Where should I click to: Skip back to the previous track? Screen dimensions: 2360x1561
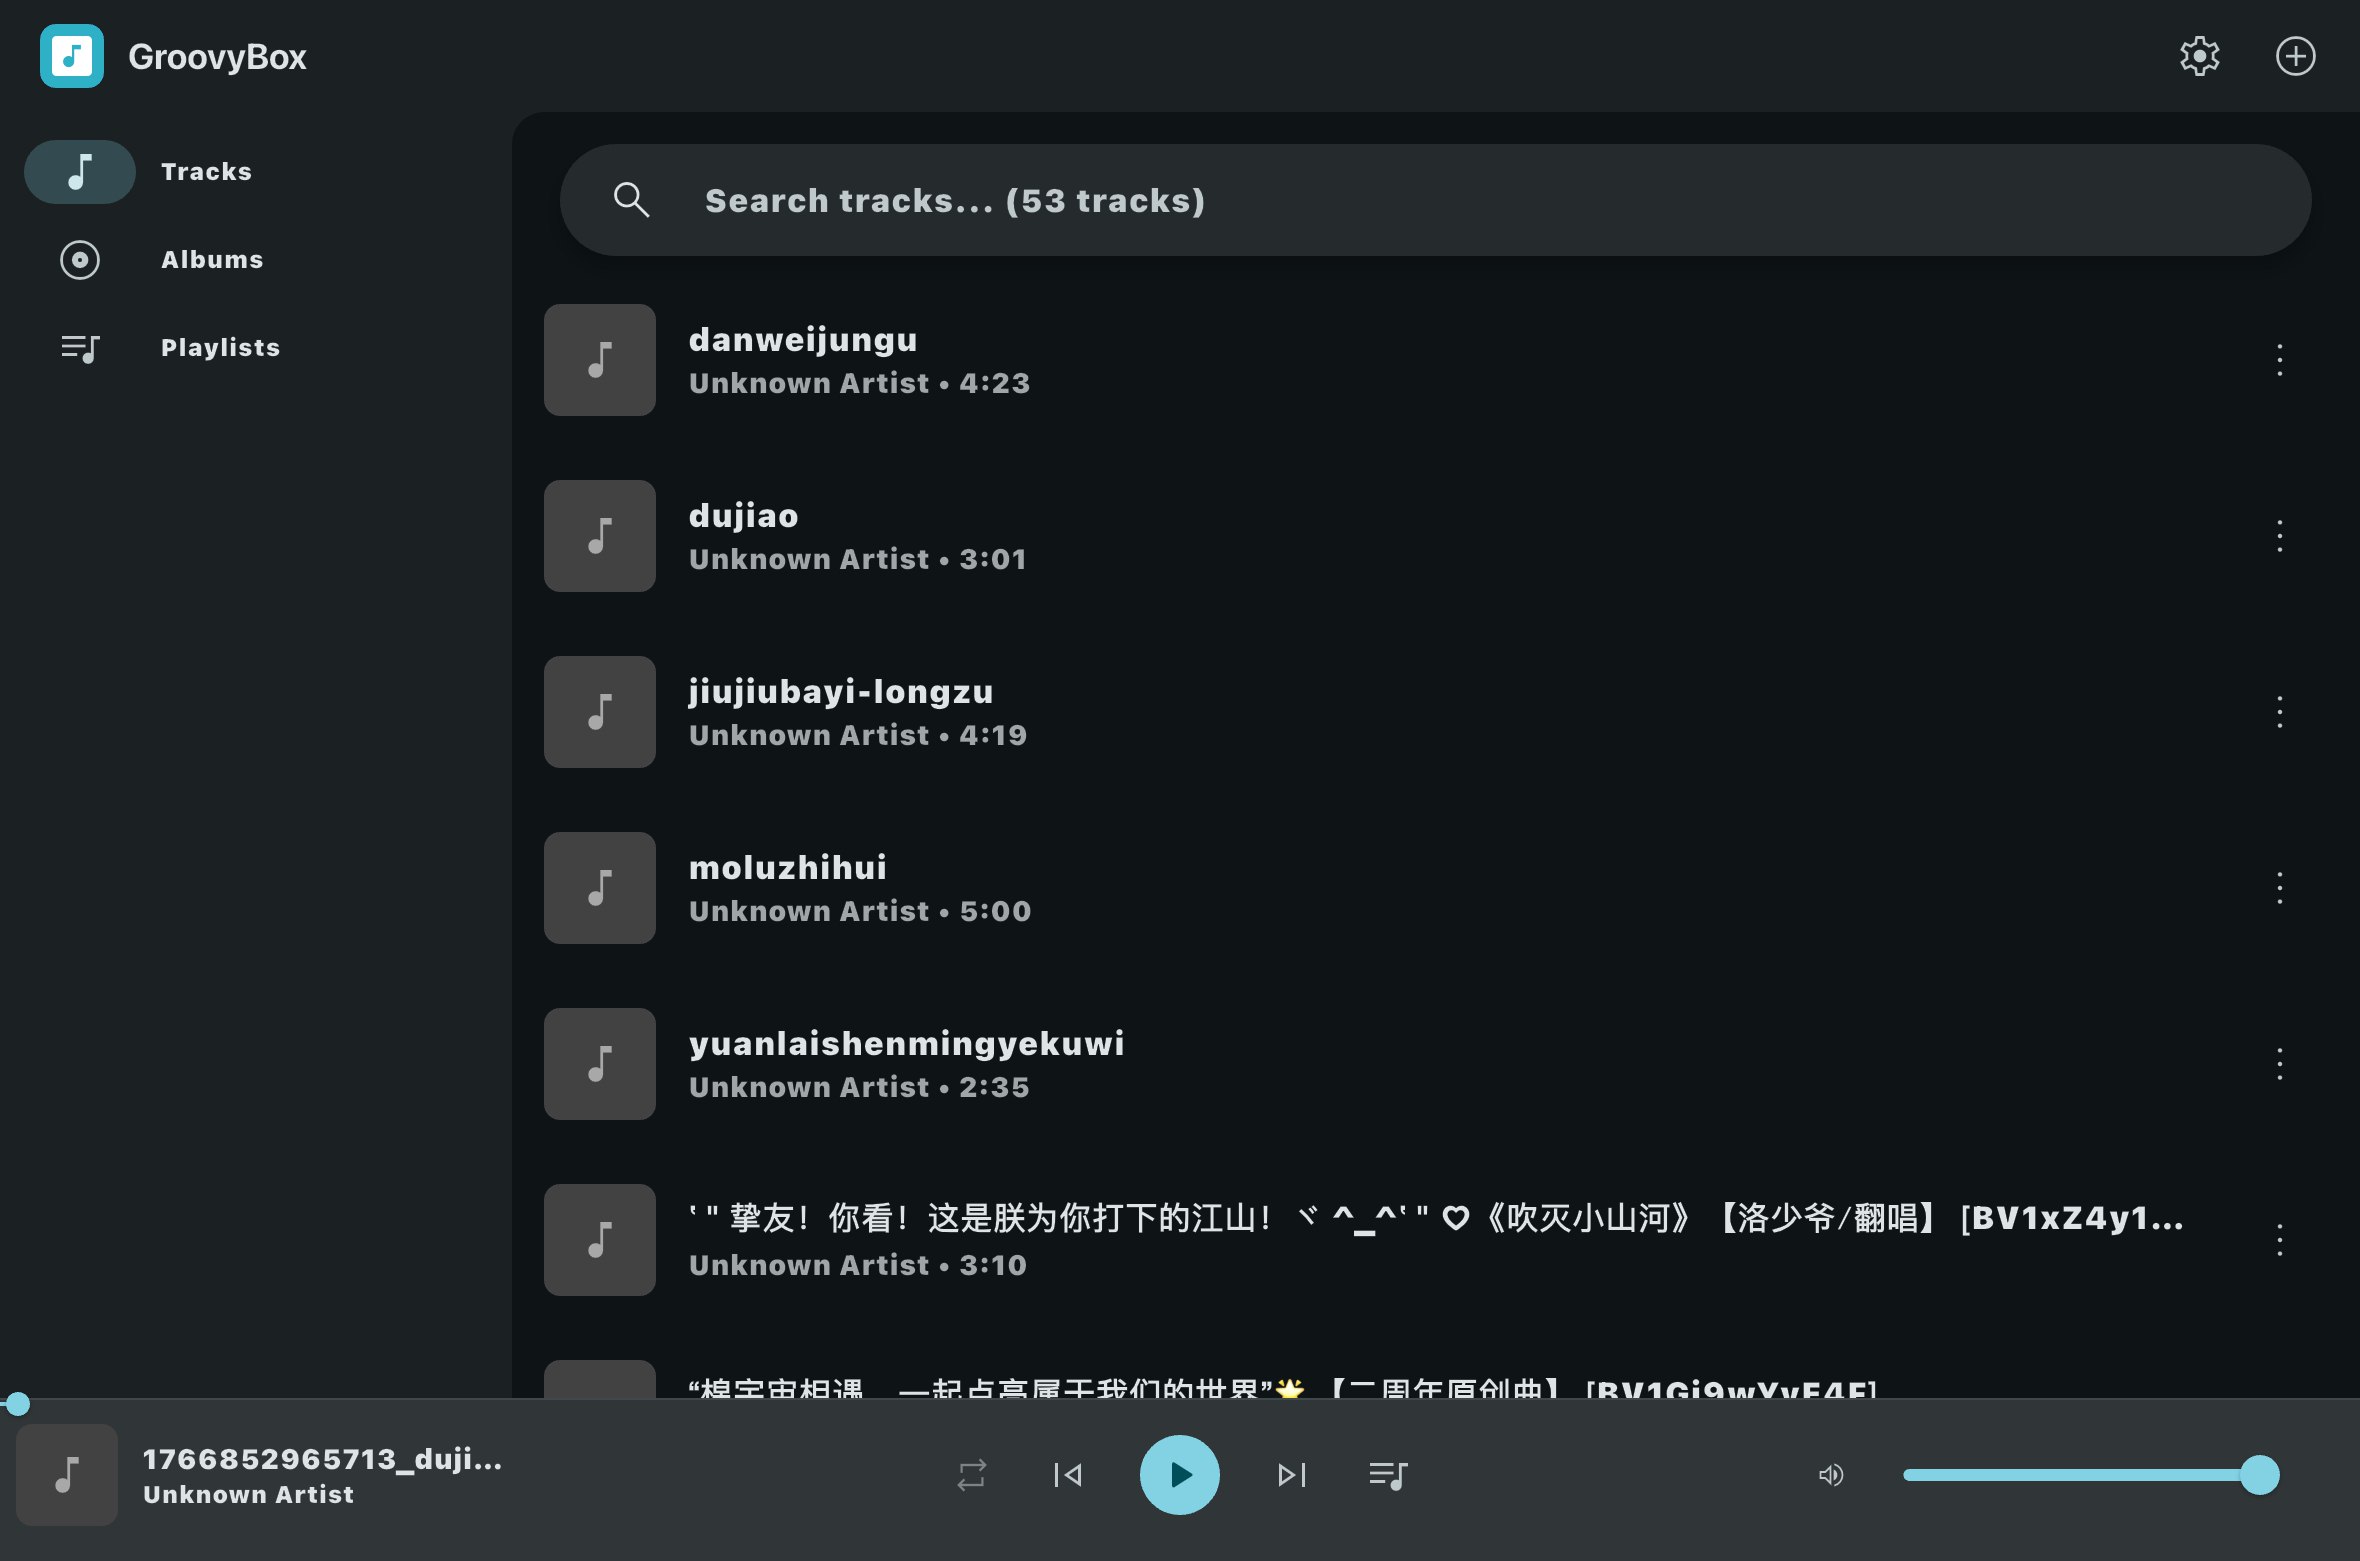(1068, 1474)
